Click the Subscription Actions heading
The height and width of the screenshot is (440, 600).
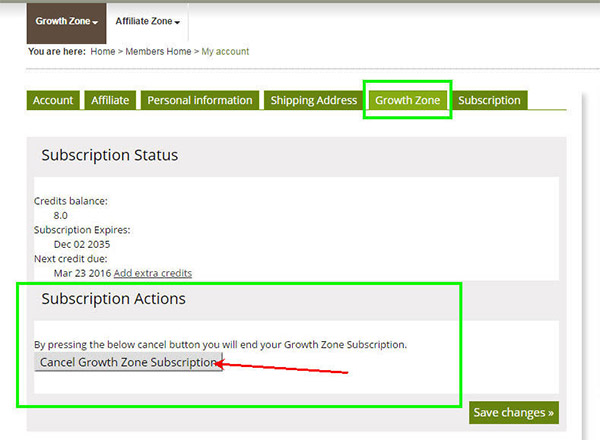coord(114,299)
